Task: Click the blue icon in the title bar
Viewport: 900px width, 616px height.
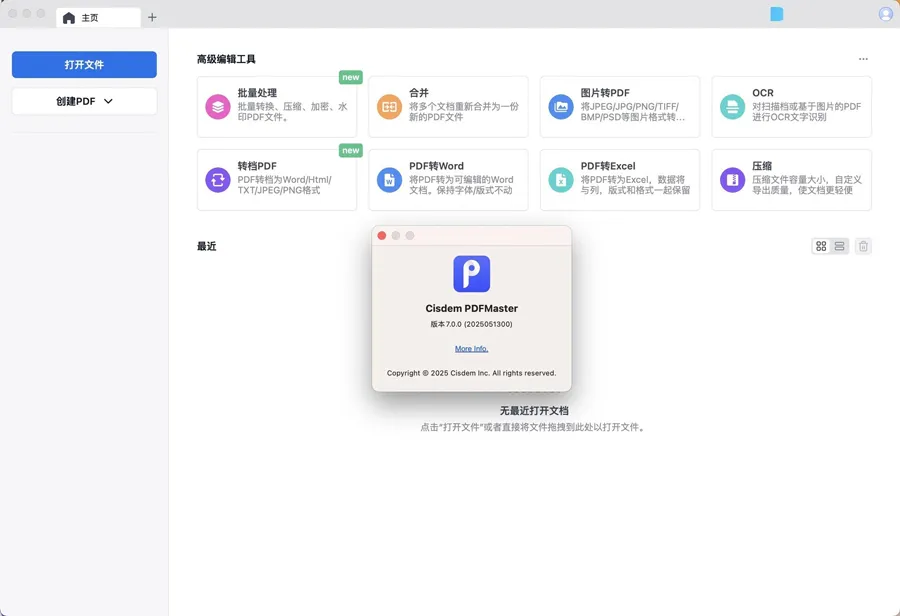Action: (x=776, y=14)
